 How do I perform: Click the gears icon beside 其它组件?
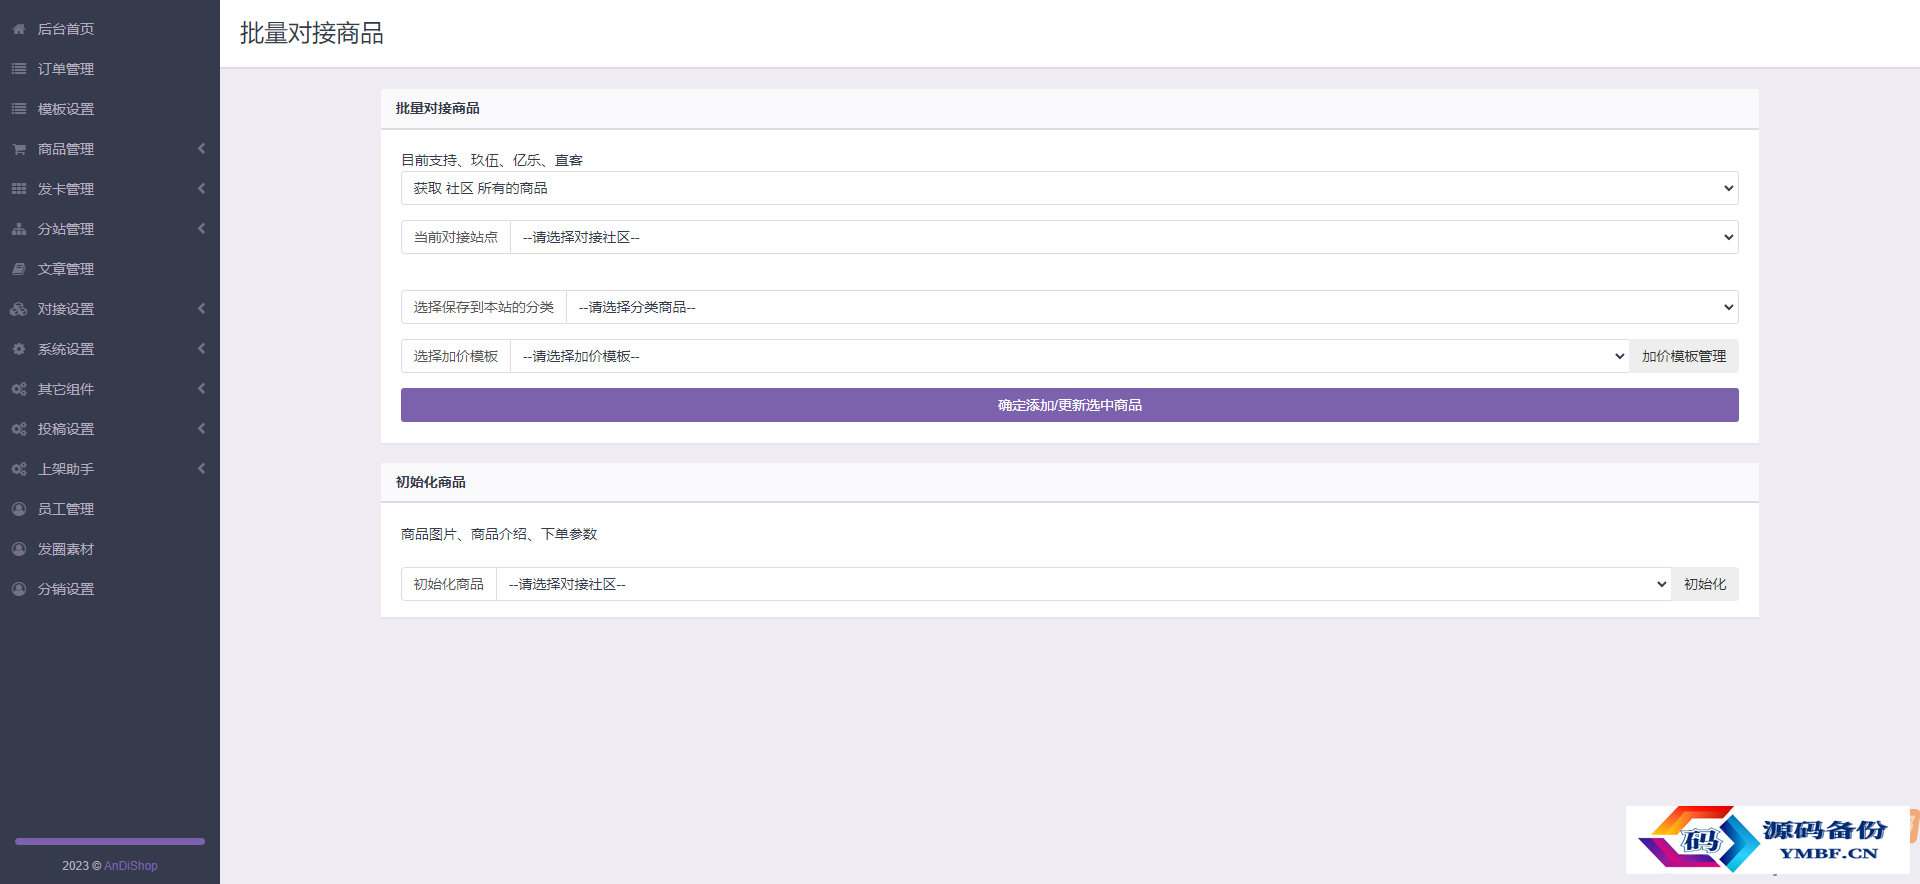tap(19, 389)
